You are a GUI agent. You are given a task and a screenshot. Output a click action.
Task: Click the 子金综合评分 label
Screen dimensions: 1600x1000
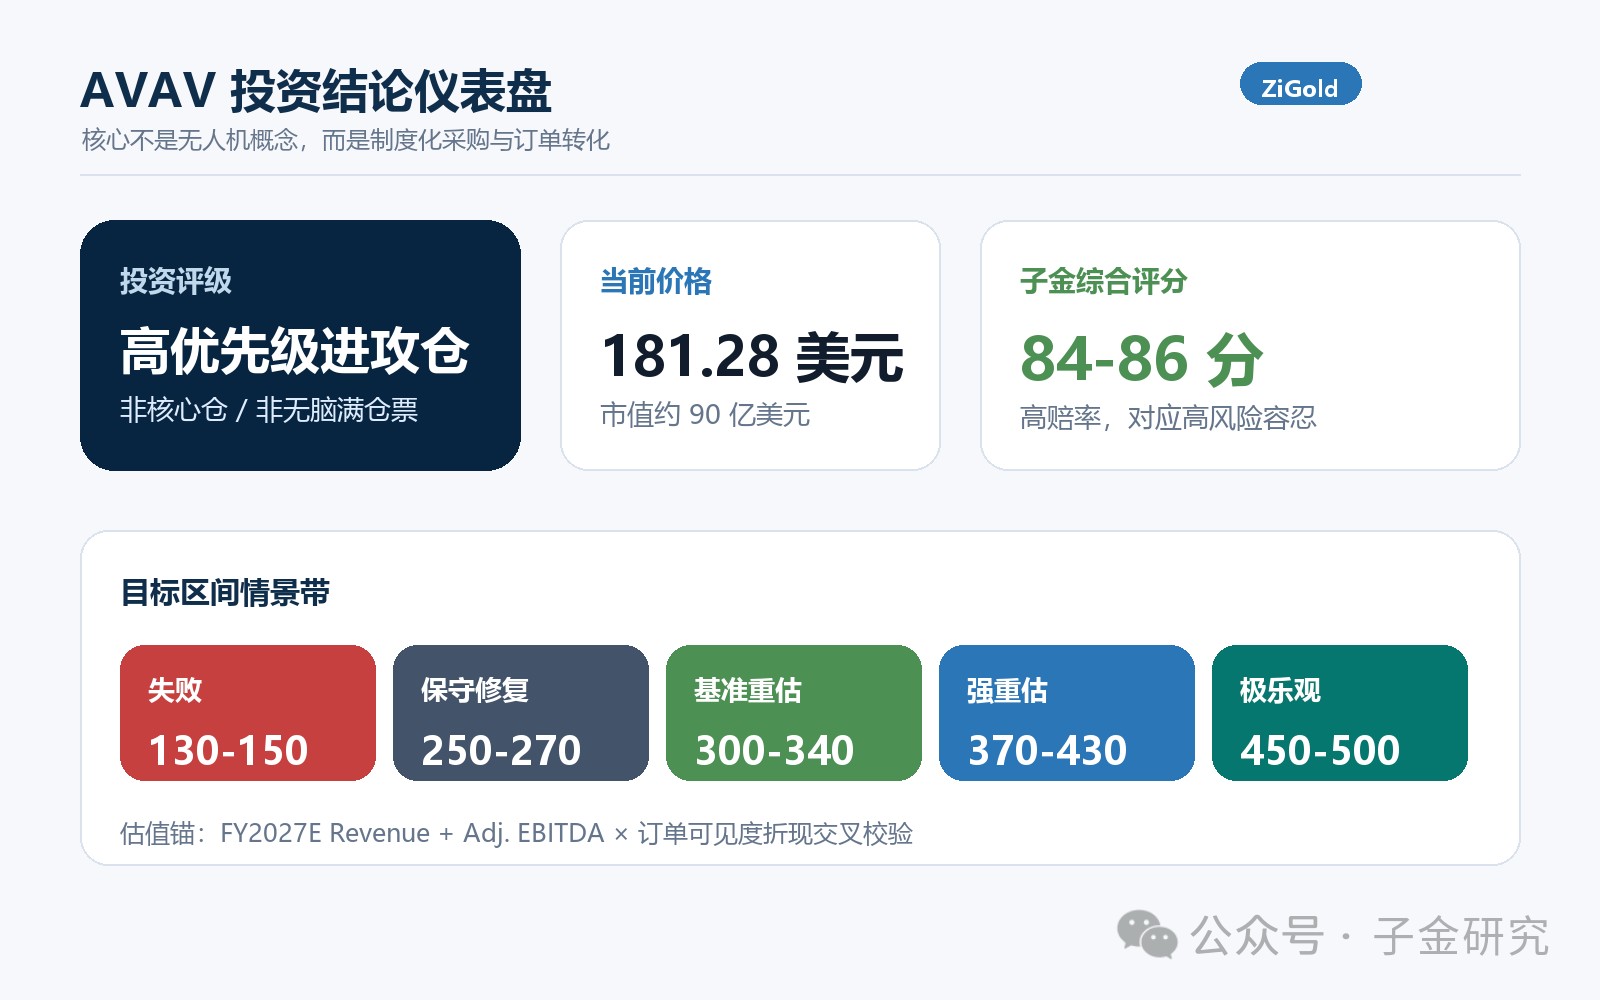1104,281
